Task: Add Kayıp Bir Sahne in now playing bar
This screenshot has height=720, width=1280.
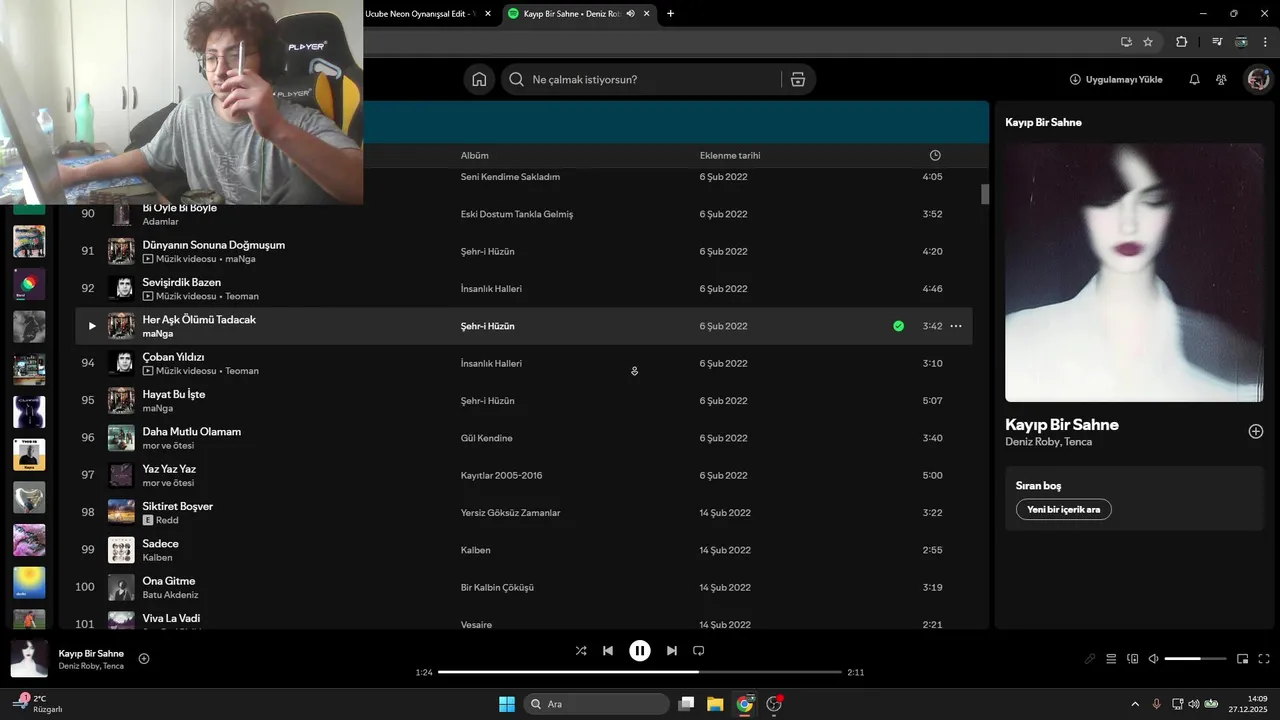Action: click(144, 658)
